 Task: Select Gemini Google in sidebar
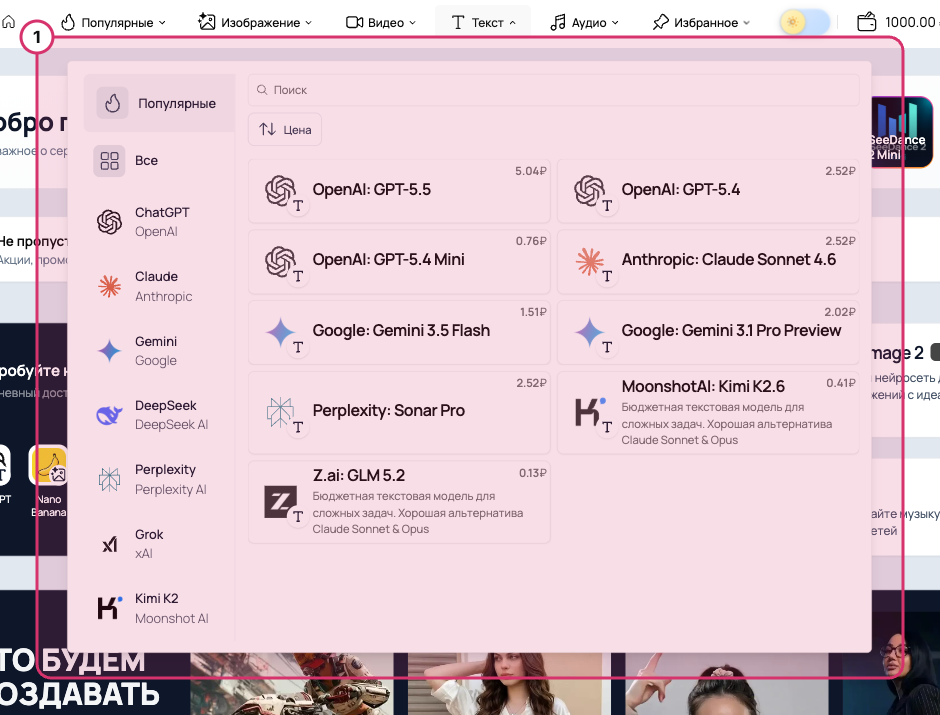point(159,351)
